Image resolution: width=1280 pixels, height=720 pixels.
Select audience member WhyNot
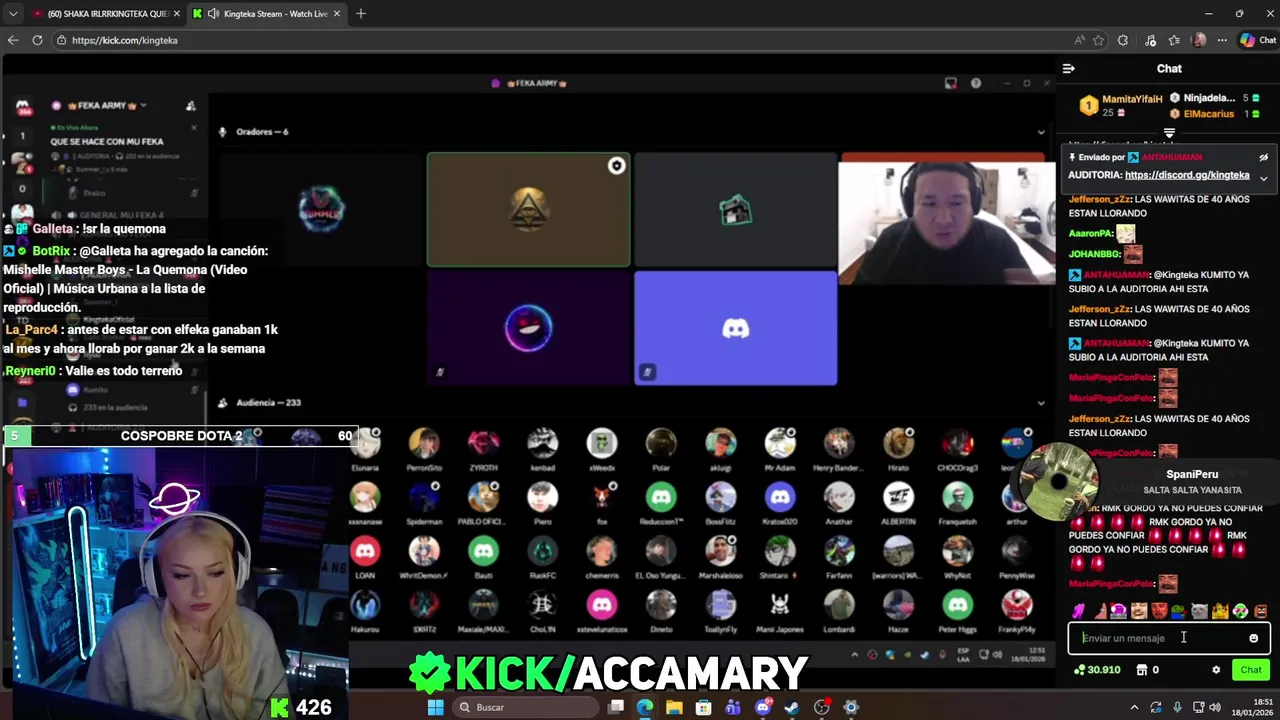[x=957, y=556]
